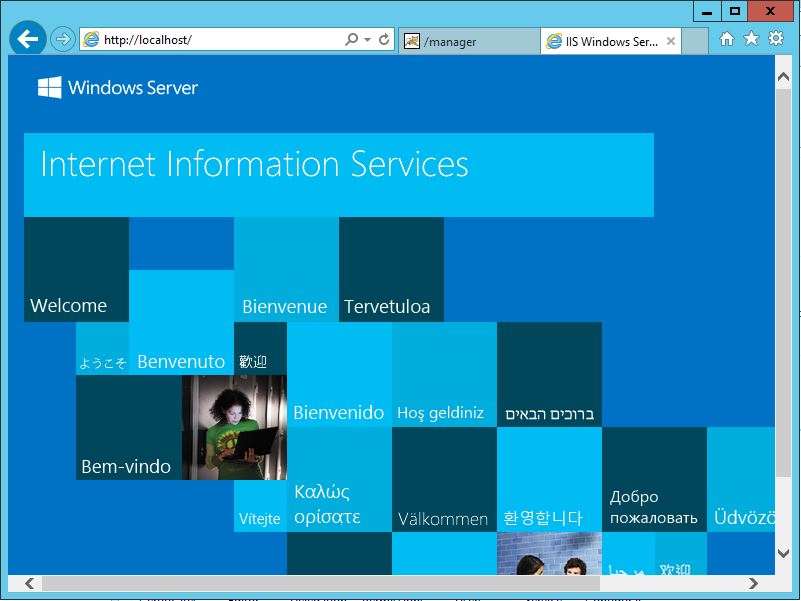Image resolution: width=801 pixels, height=601 pixels.
Task: Switch to the /manager tab
Action: tap(468, 41)
